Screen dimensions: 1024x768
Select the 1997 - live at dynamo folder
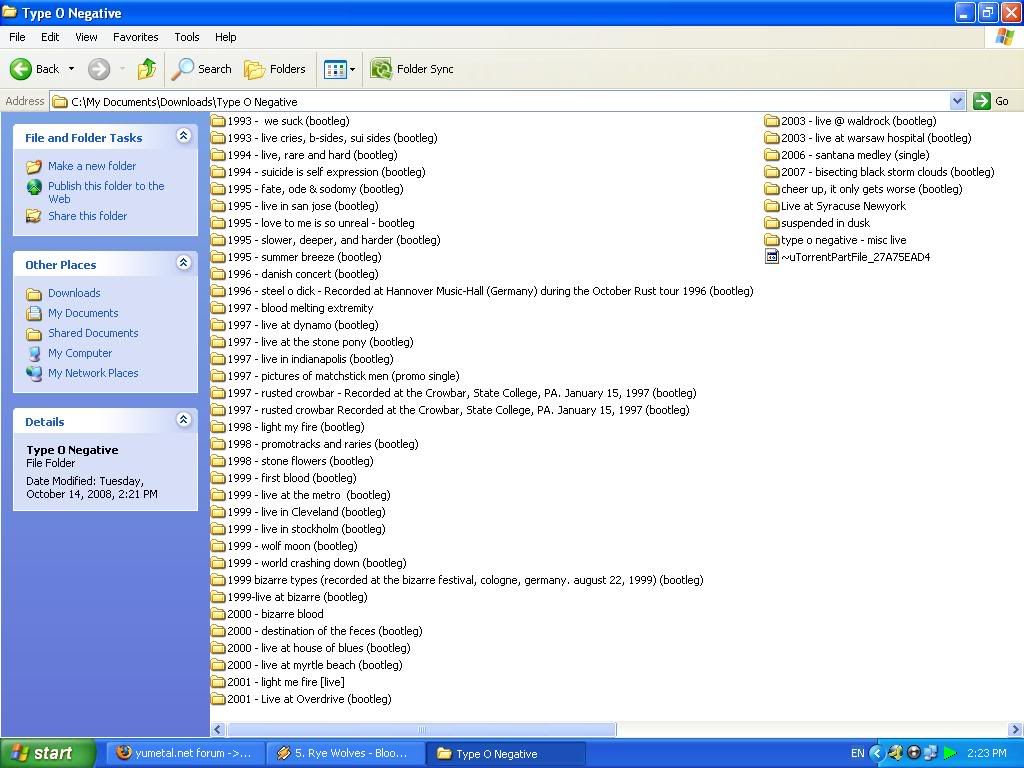point(301,325)
